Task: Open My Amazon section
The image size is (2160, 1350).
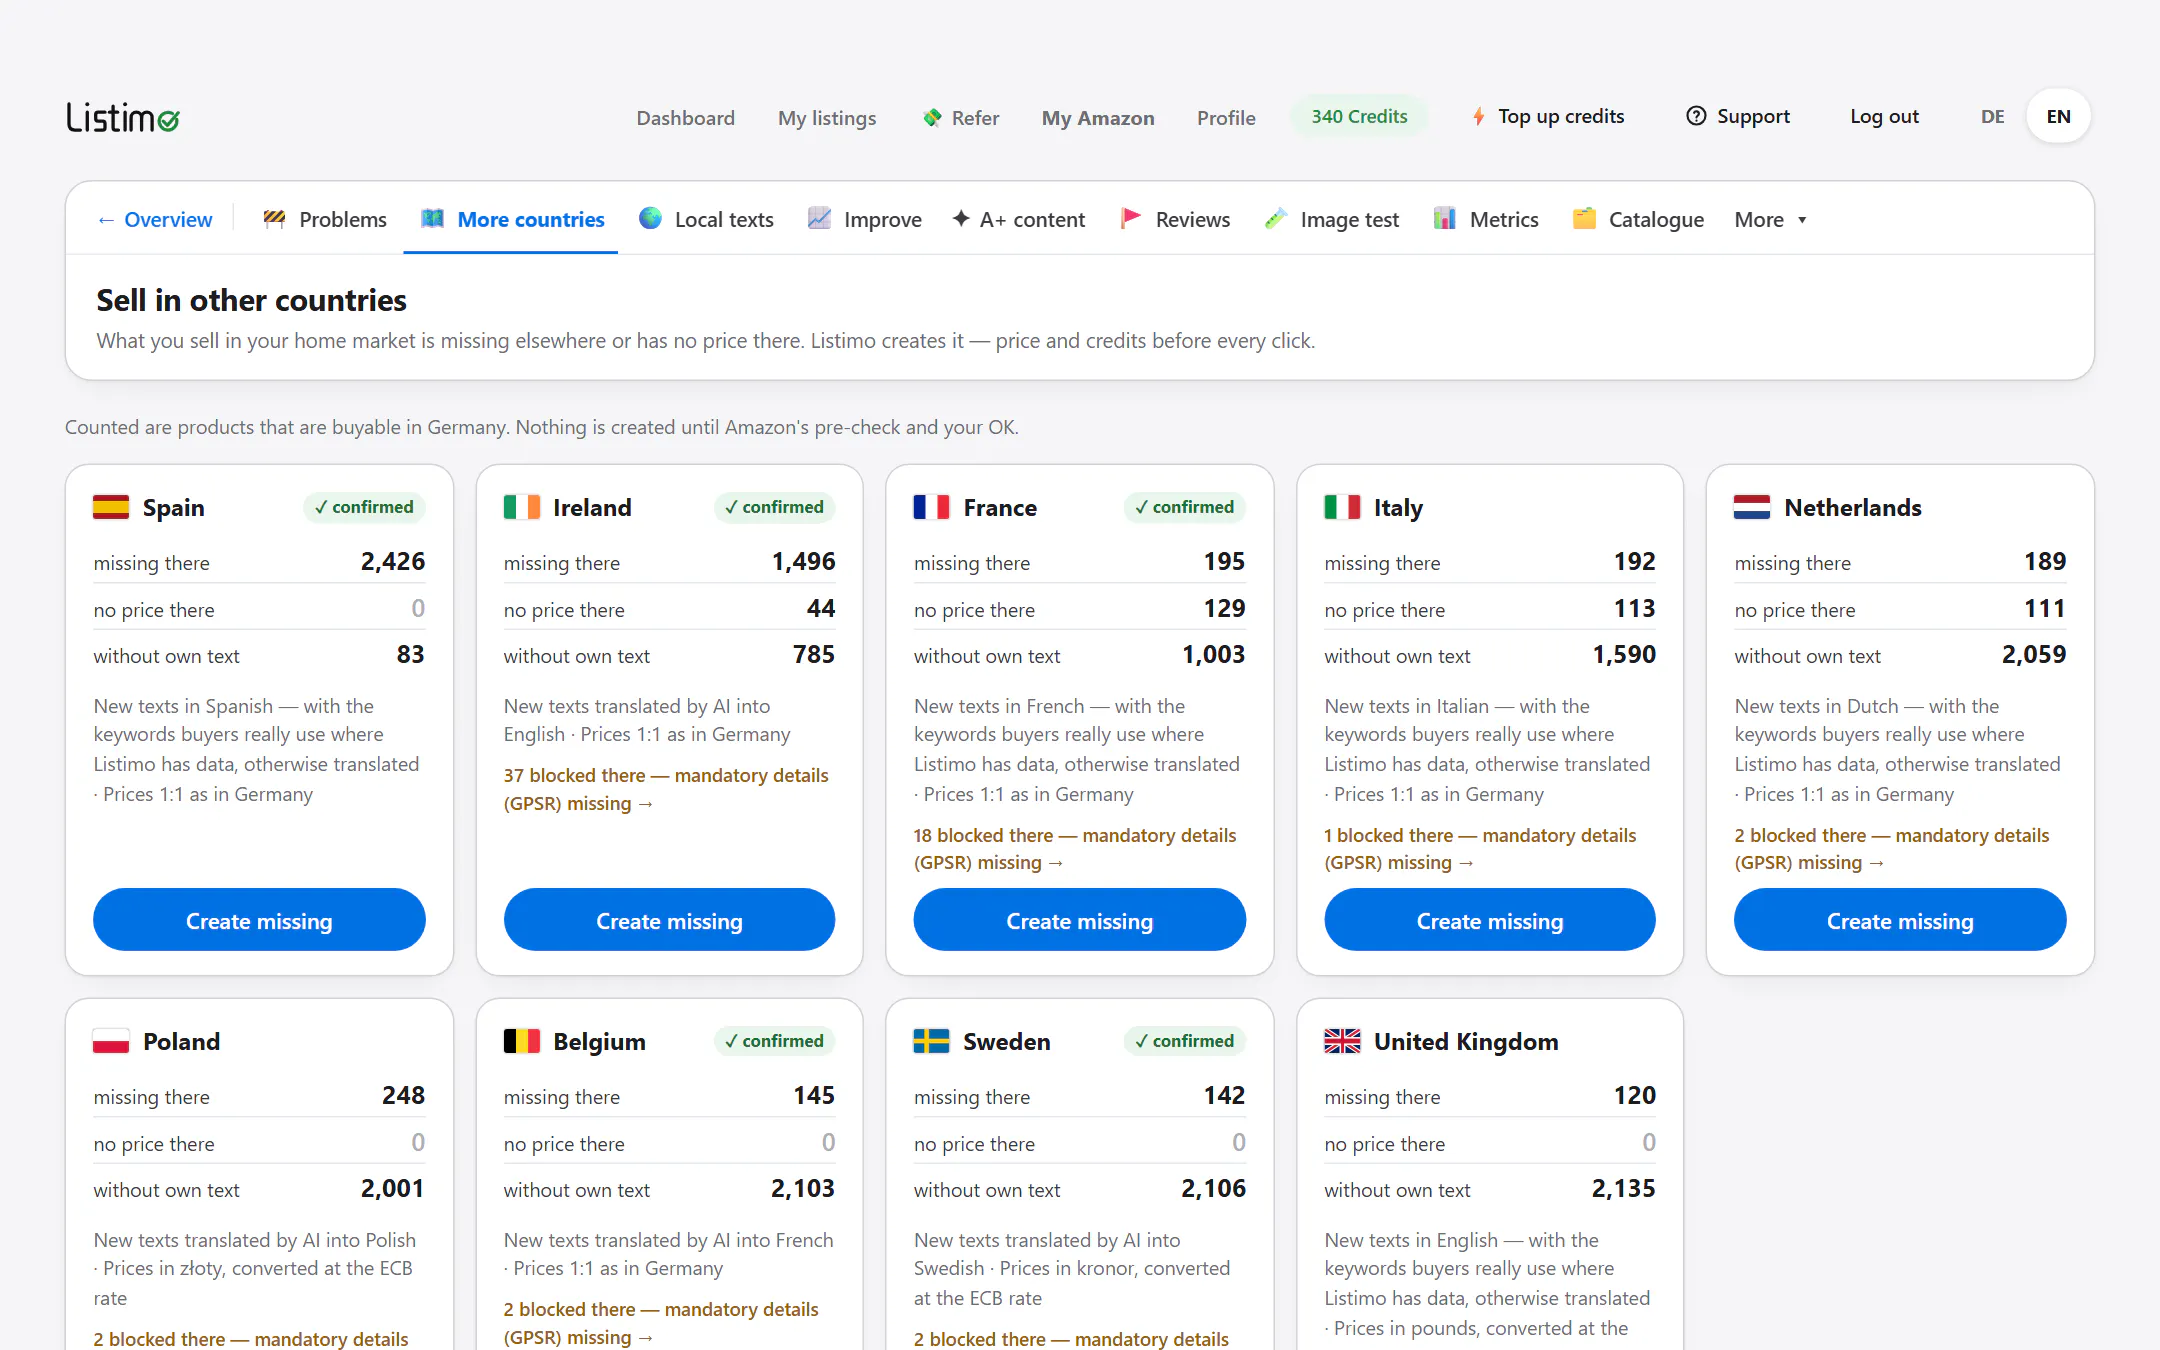Action: [1098, 118]
